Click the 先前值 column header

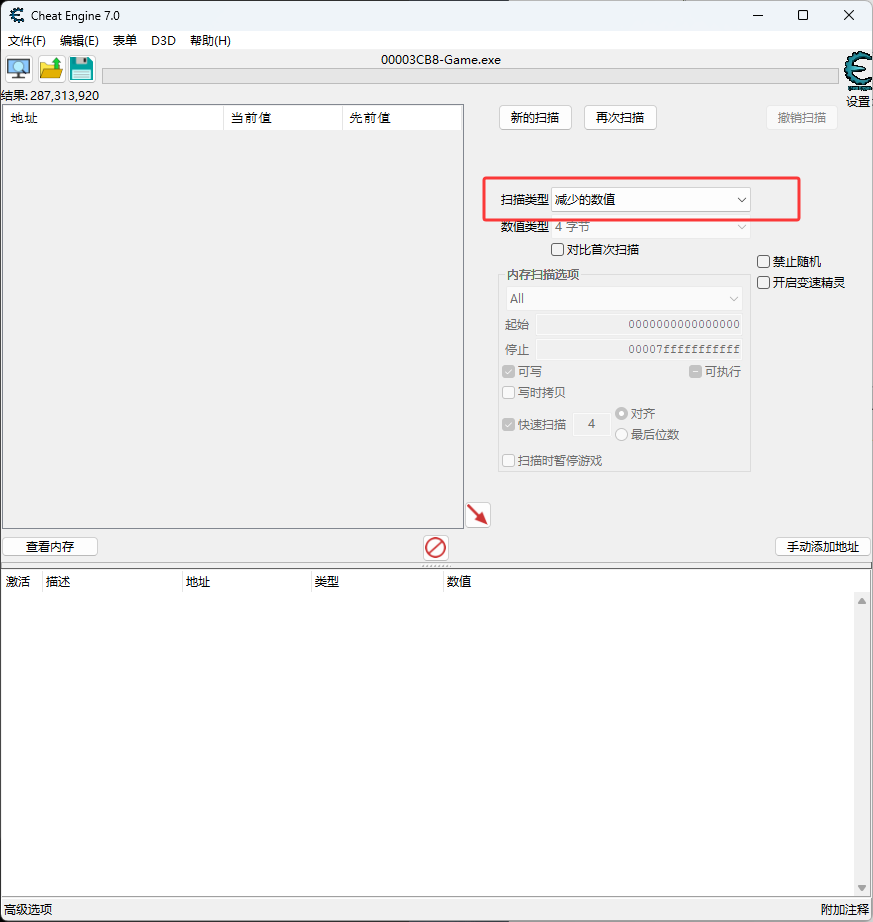pyautogui.click(x=402, y=118)
